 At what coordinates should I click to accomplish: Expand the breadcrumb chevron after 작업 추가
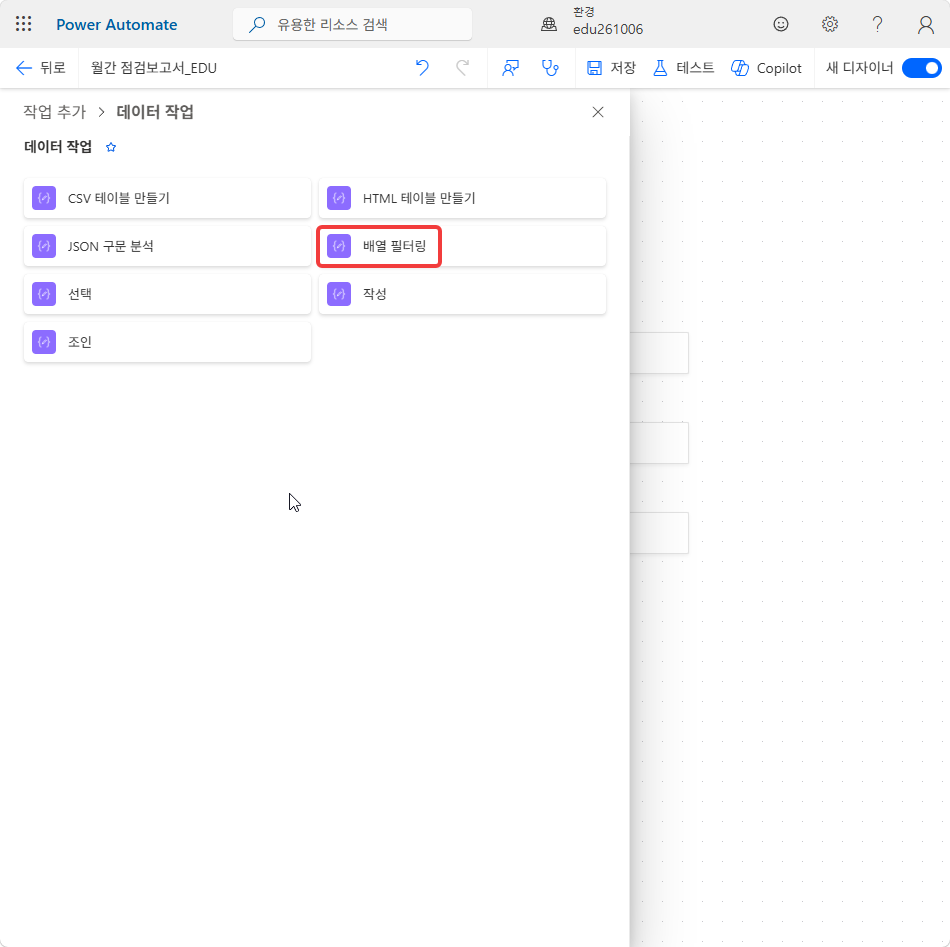[102, 112]
